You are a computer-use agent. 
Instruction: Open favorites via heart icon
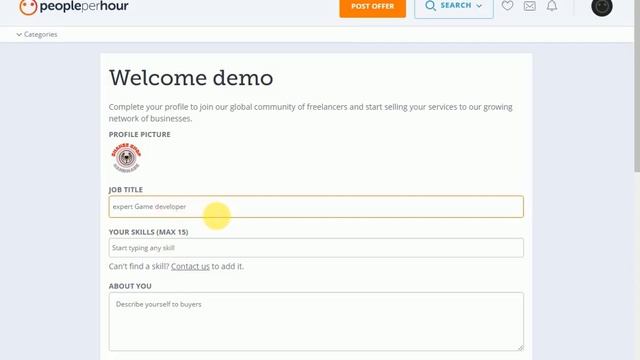[x=507, y=6]
